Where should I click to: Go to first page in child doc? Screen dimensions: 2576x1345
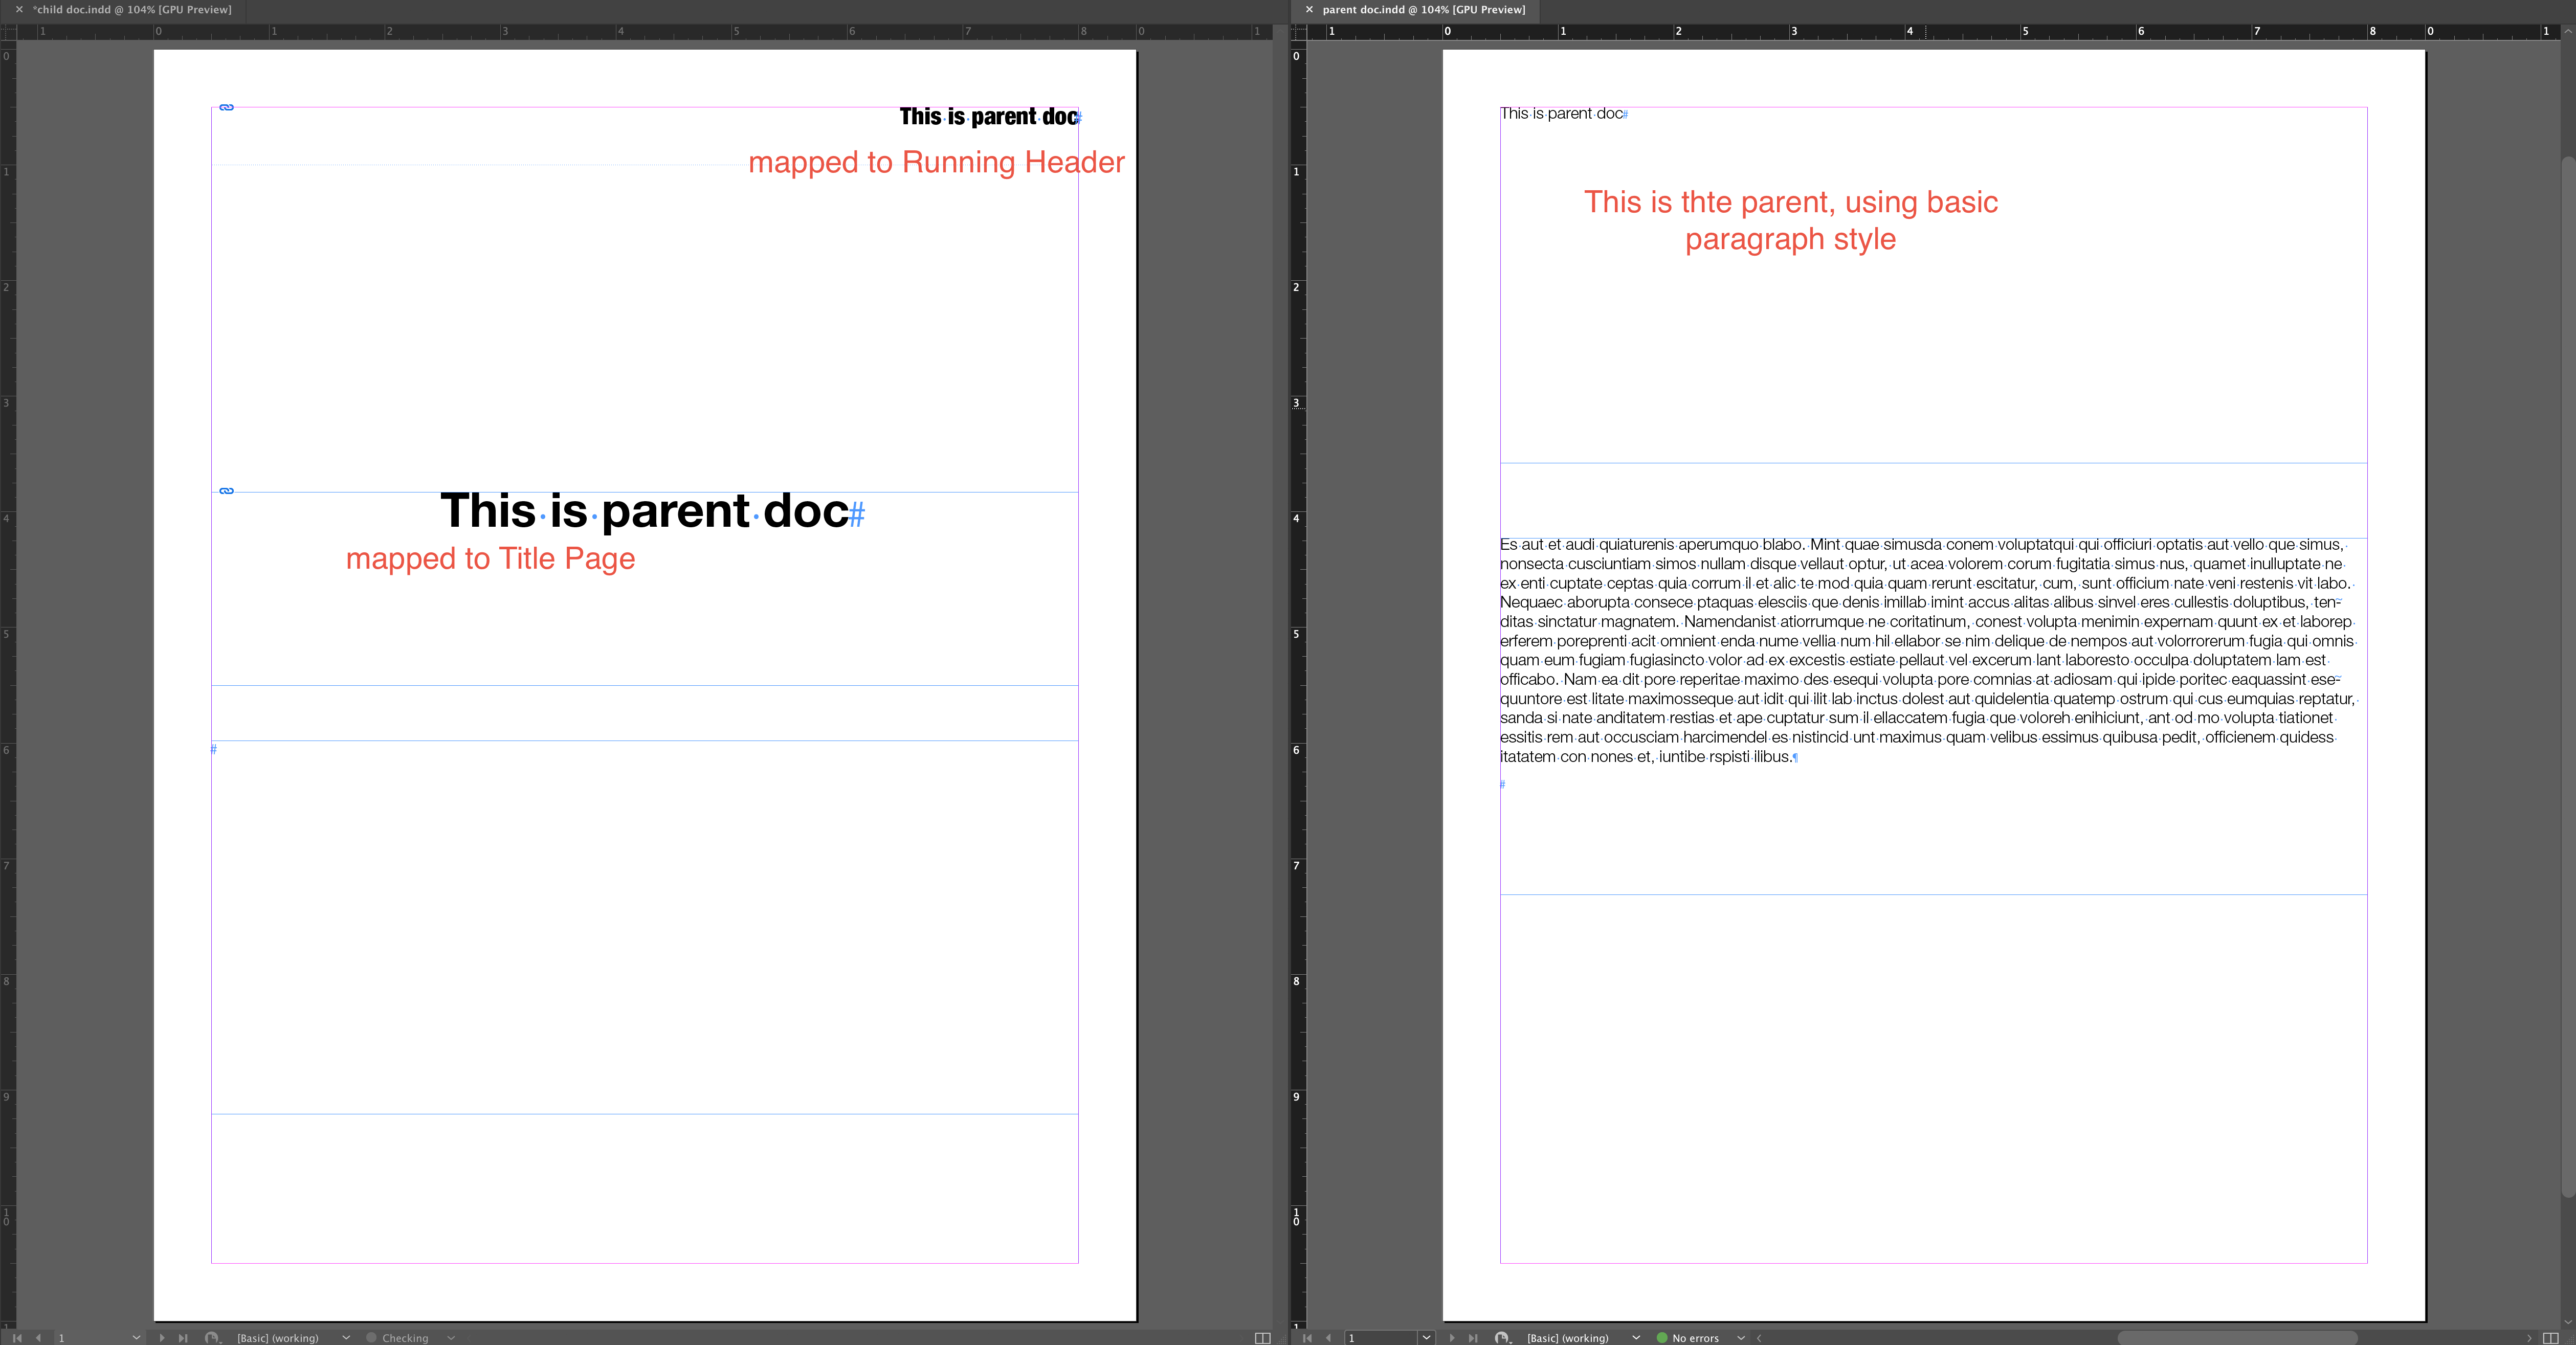point(17,1338)
